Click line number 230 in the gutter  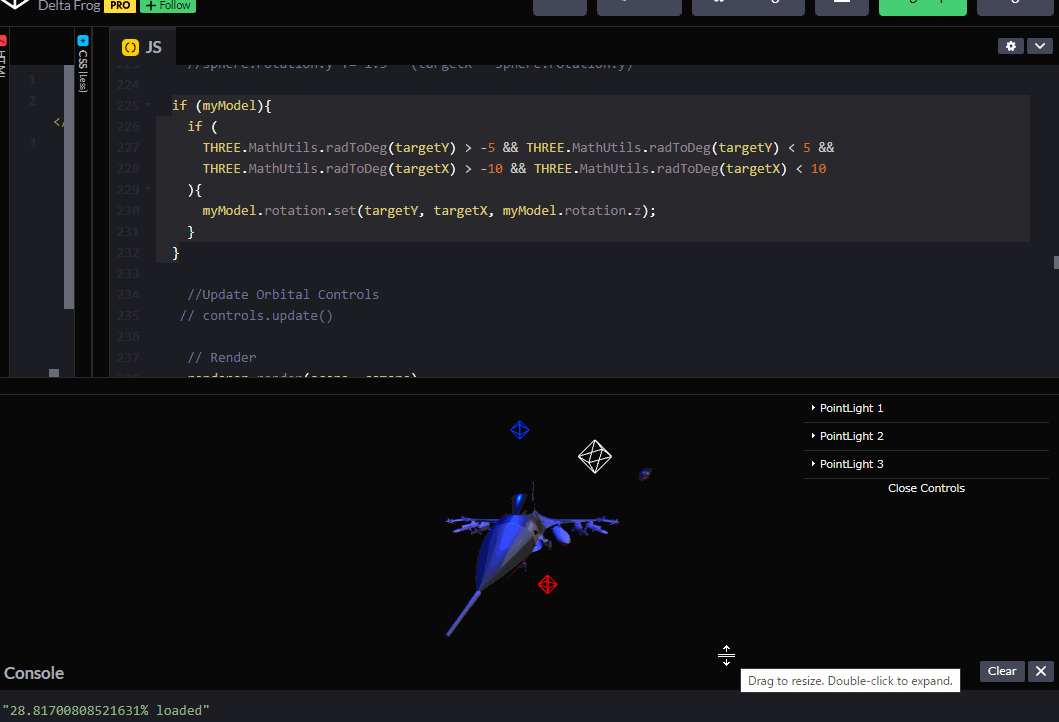(128, 211)
